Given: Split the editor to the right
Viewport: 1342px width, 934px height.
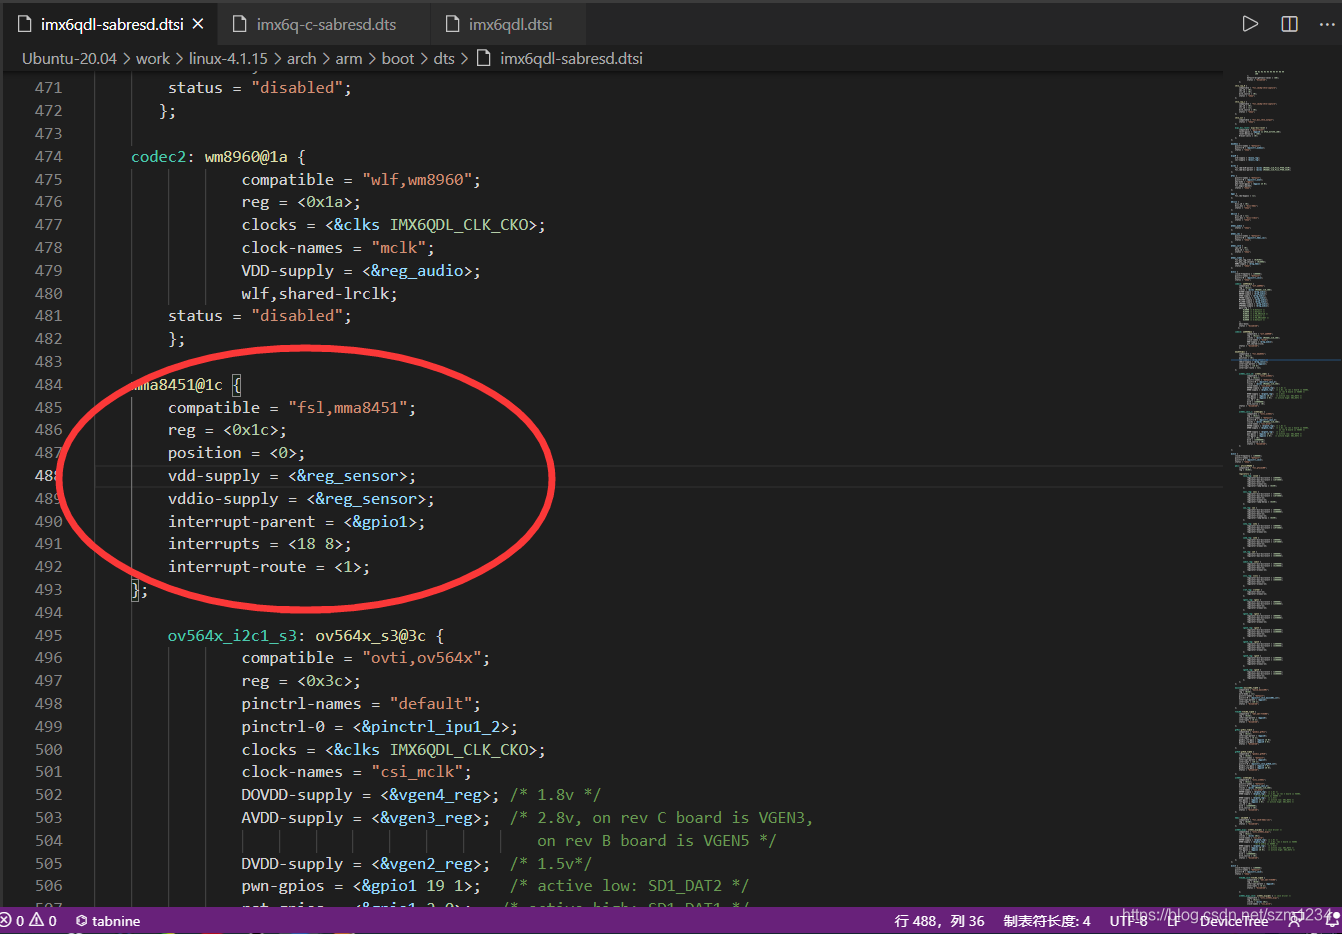Looking at the screenshot, I should (1290, 24).
